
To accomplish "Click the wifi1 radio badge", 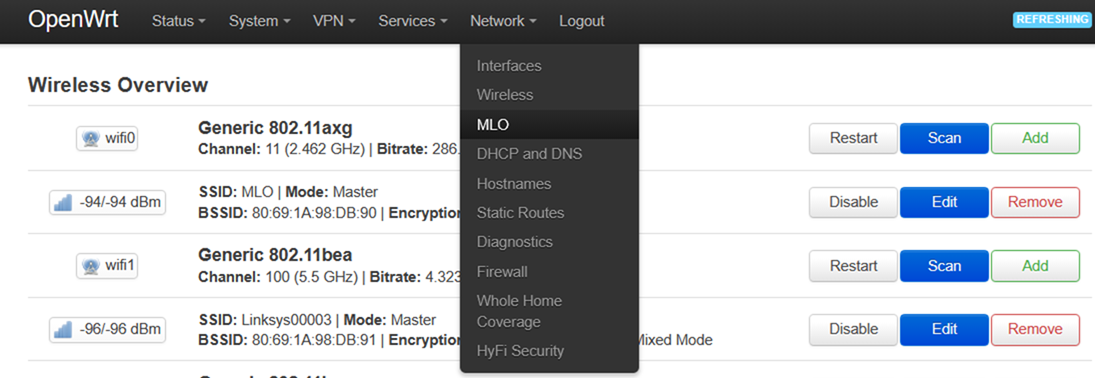I will pos(107,266).
